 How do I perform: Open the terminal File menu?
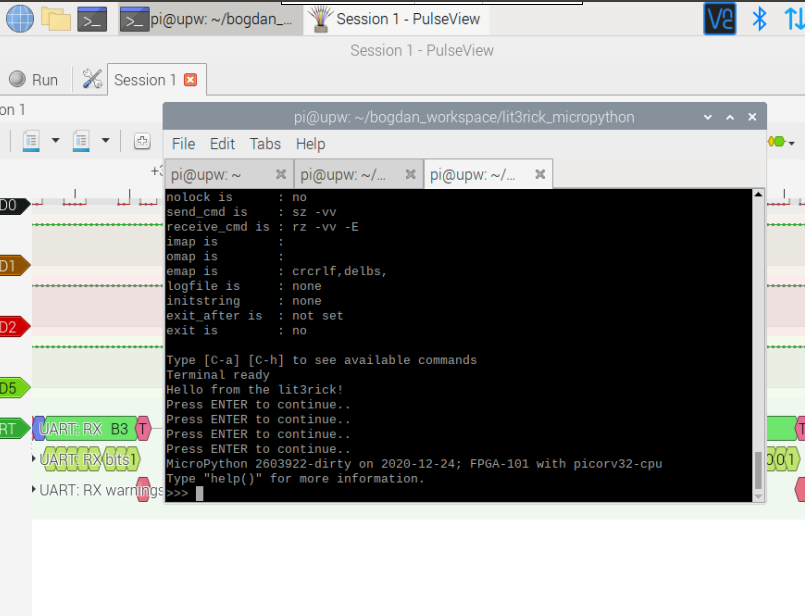(183, 144)
